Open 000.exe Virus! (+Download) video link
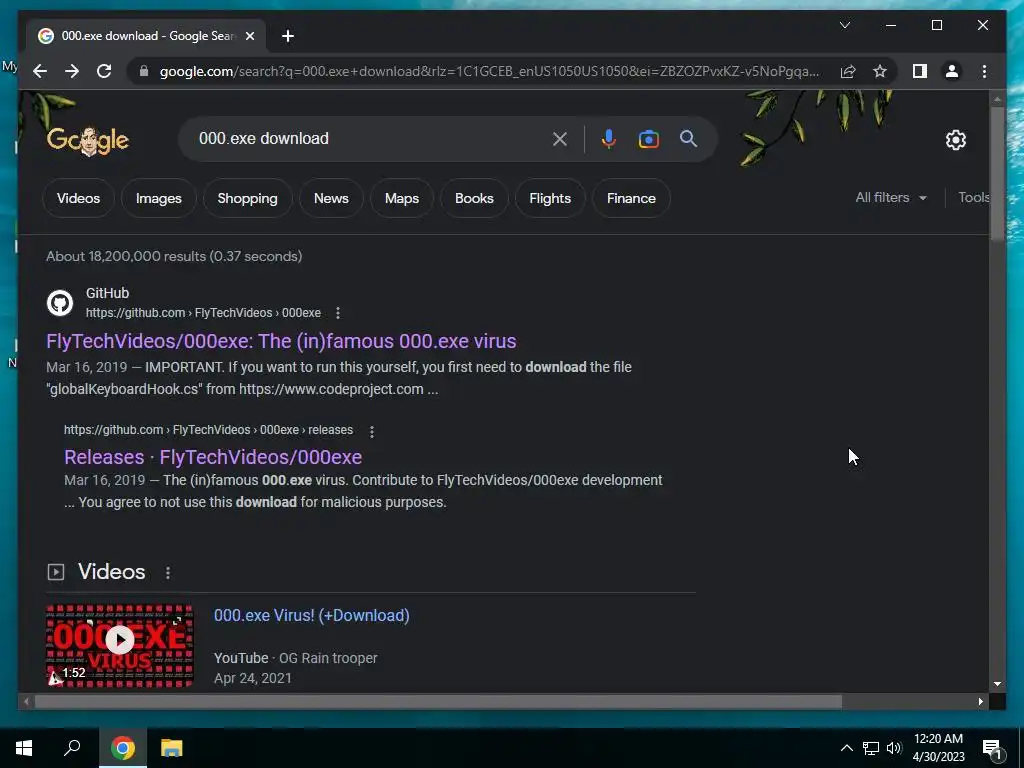Image resolution: width=1024 pixels, height=768 pixels. pyautogui.click(x=312, y=615)
